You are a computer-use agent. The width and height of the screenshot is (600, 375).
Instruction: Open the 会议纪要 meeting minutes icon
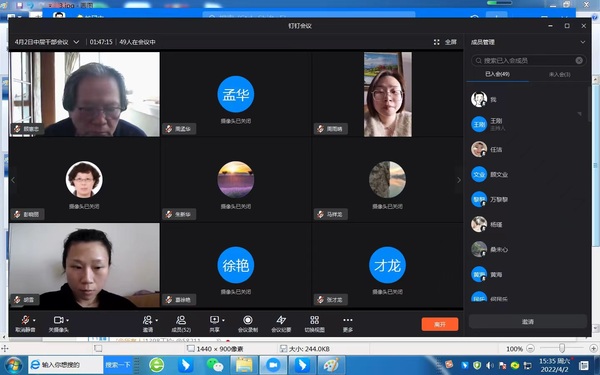pyautogui.click(x=281, y=320)
